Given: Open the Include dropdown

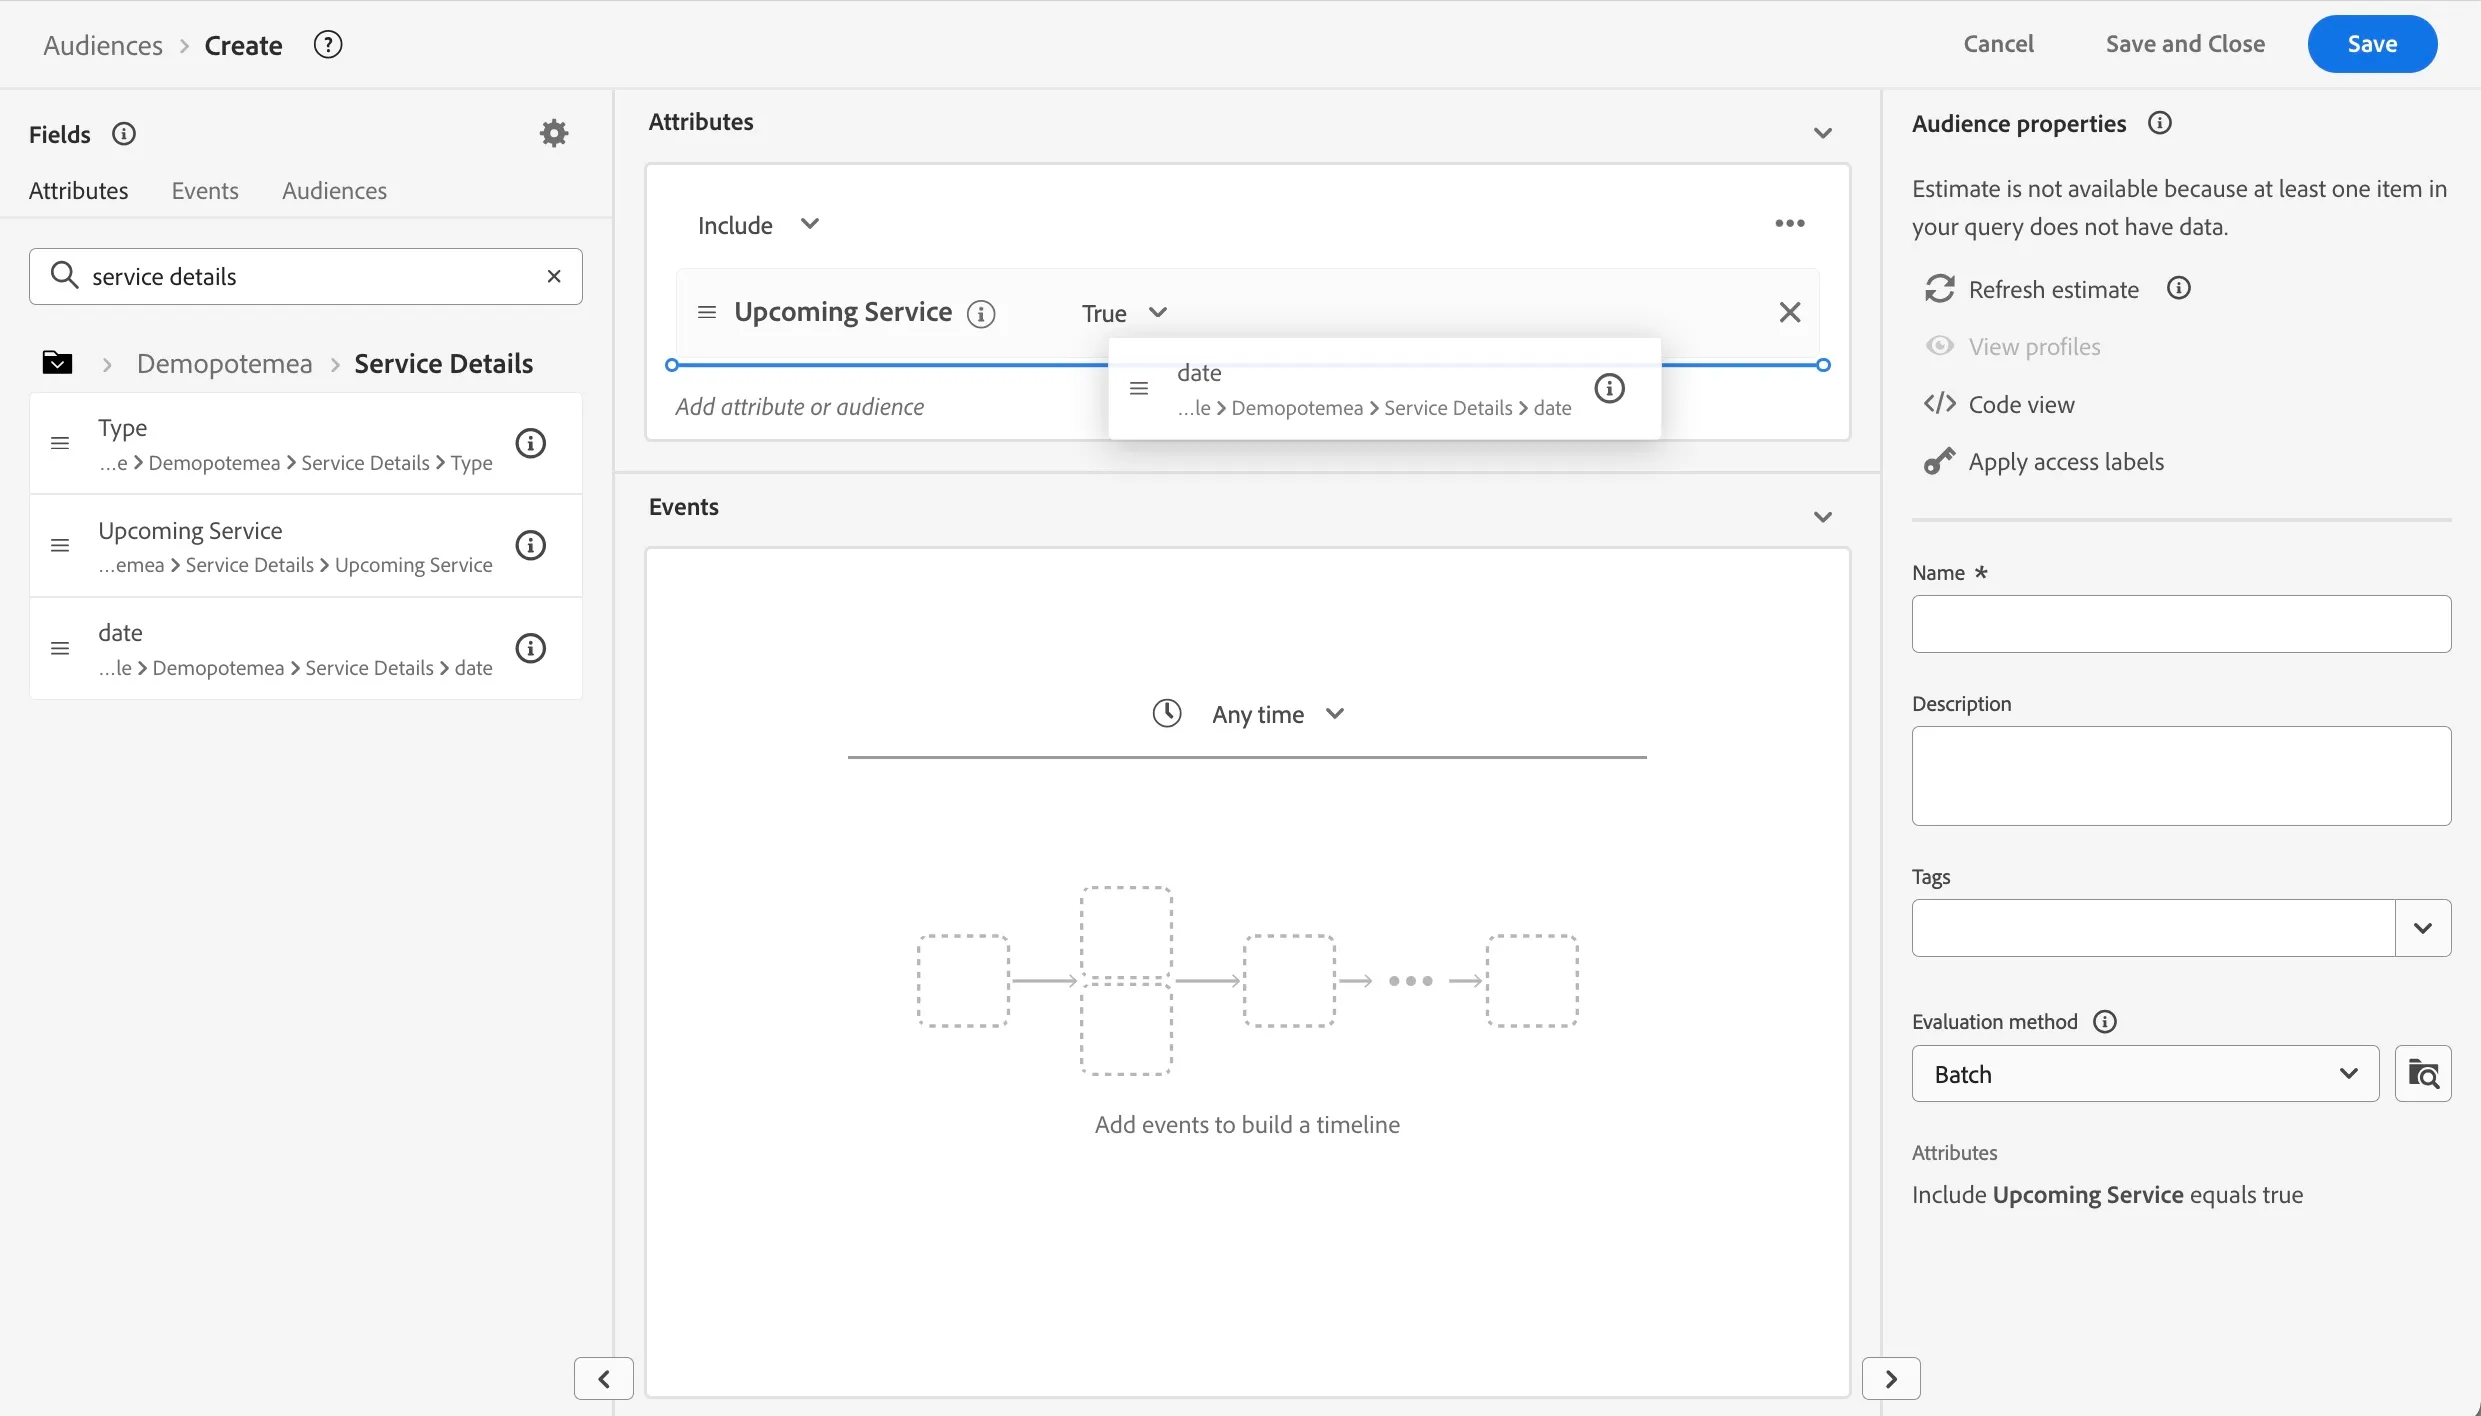Looking at the screenshot, I should (x=758, y=225).
